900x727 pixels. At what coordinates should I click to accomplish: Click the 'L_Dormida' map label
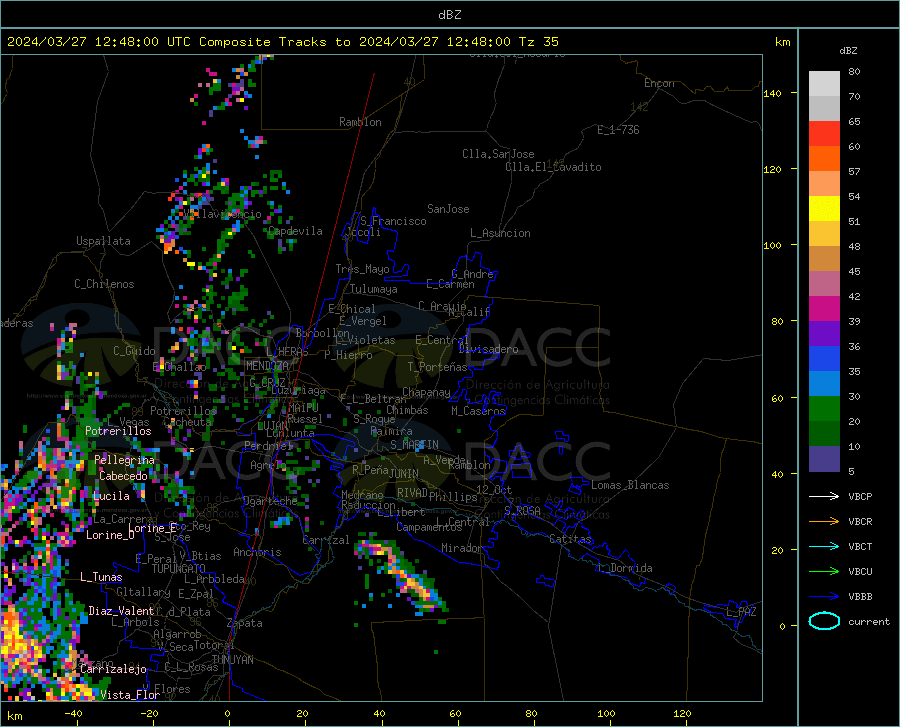pyautogui.click(x=624, y=568)
